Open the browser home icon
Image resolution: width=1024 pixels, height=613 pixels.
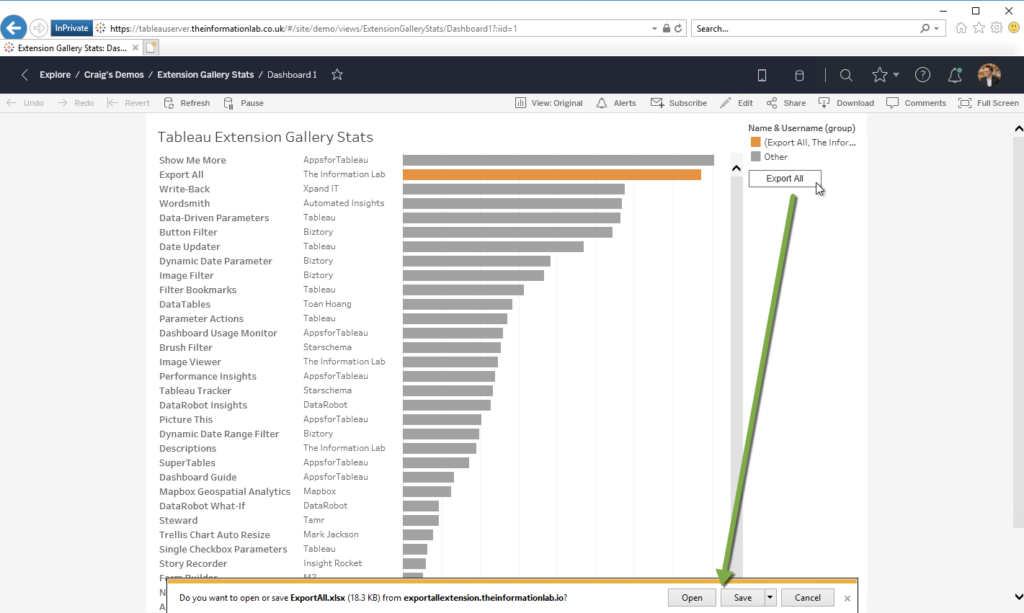tap(961, 28)
